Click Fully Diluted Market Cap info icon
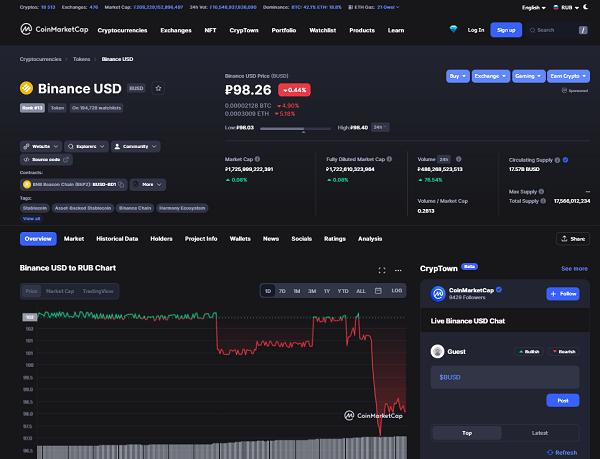The width and height of the screenshot is (600, 459). (x=389, y=159)
